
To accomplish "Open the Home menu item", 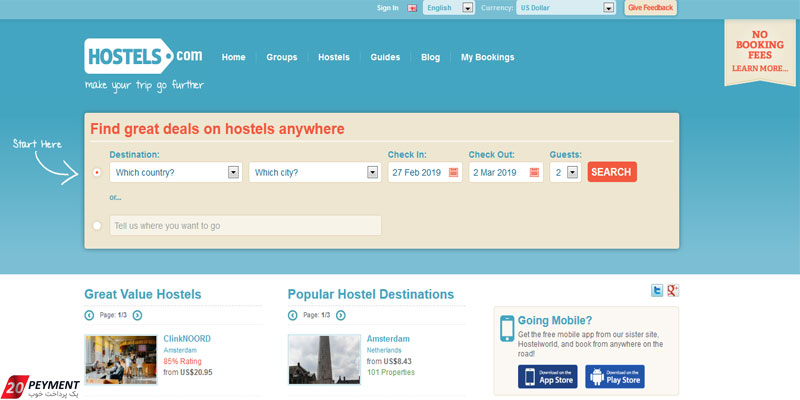I will click(x=234, y=57).
